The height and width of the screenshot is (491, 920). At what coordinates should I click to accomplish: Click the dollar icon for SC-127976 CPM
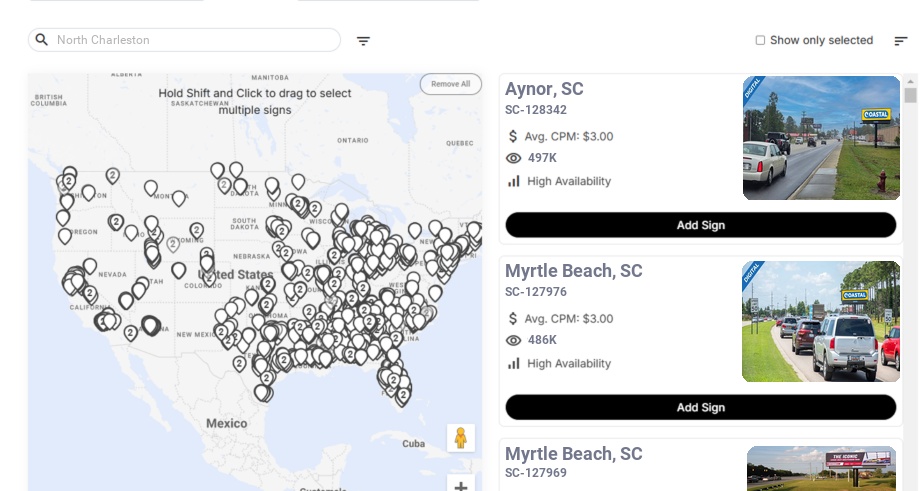point(513,319)
